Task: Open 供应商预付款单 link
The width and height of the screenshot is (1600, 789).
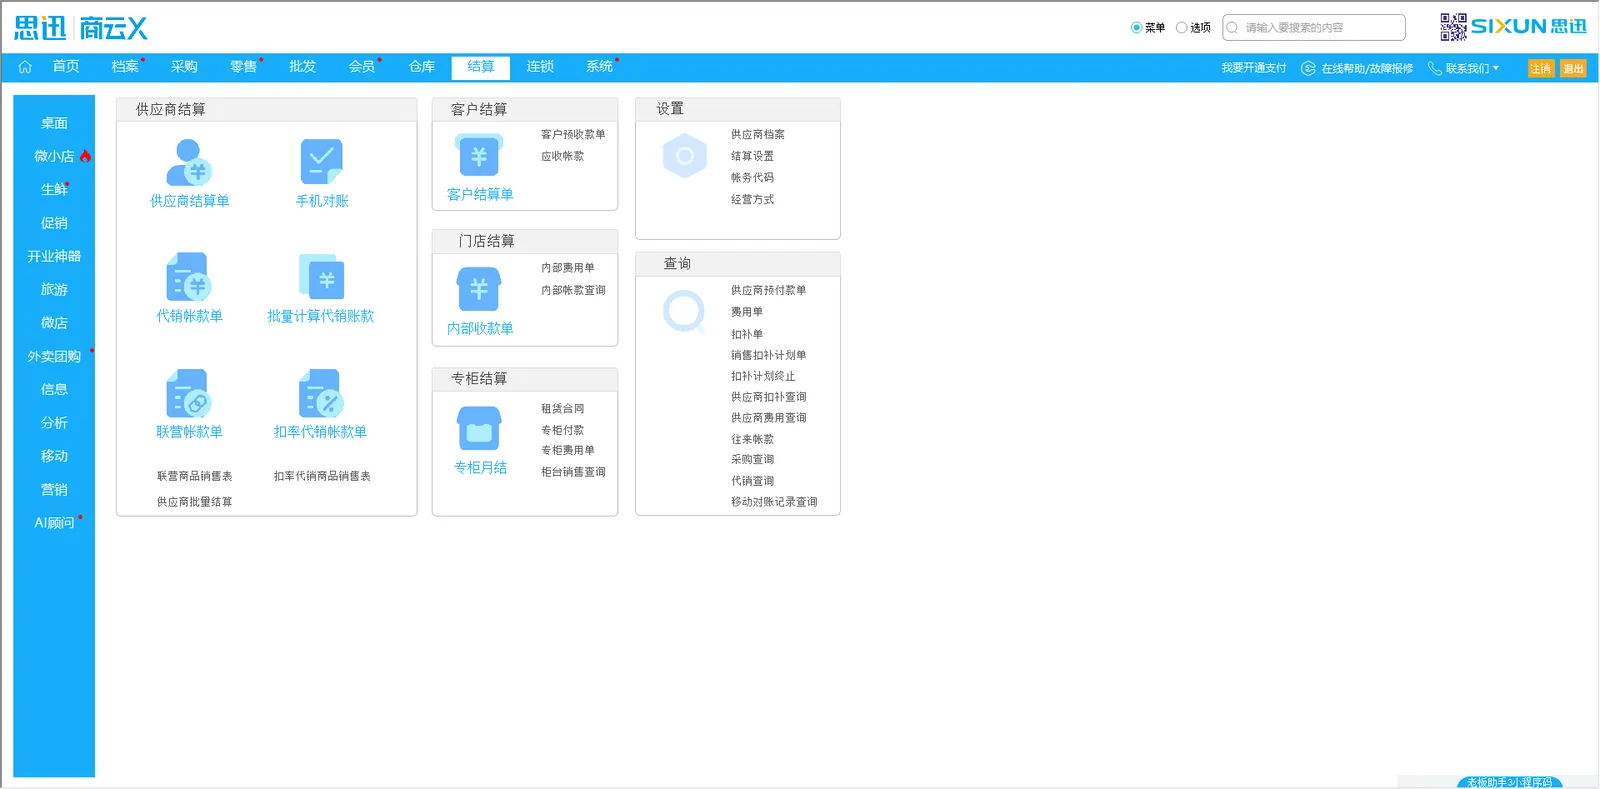Action: coord(768,290)
